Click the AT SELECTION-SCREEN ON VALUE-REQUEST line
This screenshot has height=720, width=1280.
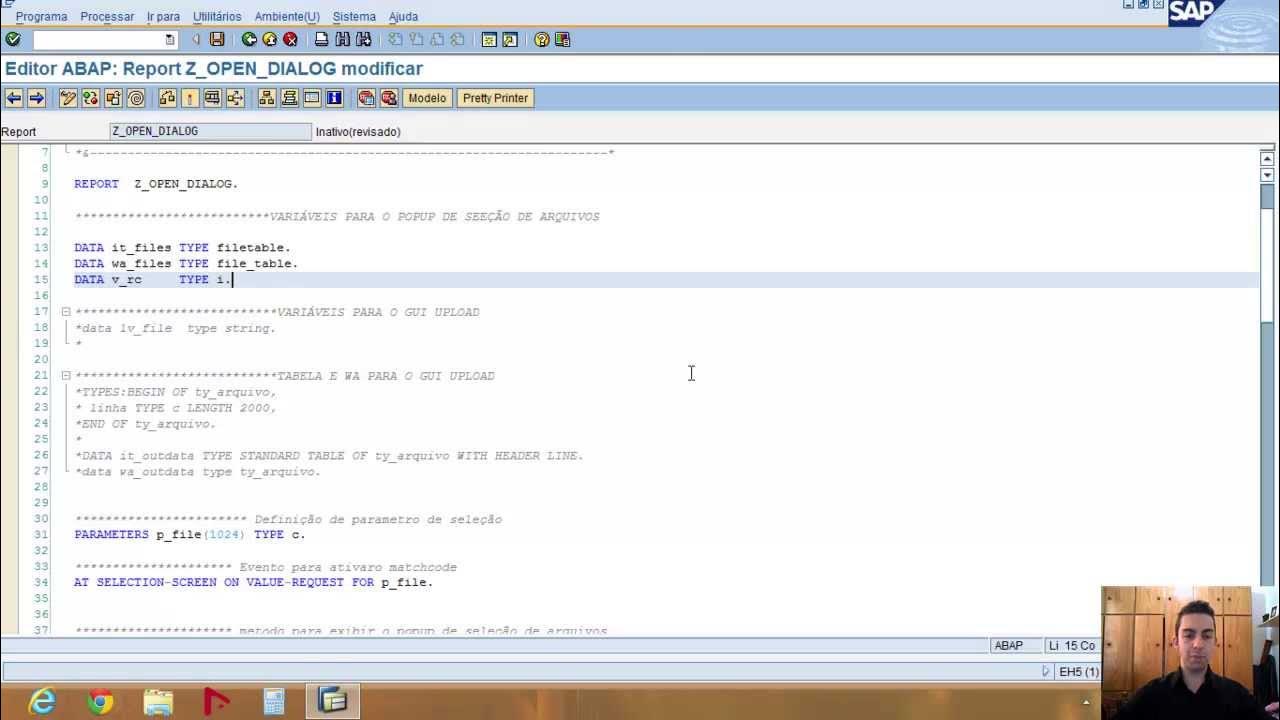(253, 583)
